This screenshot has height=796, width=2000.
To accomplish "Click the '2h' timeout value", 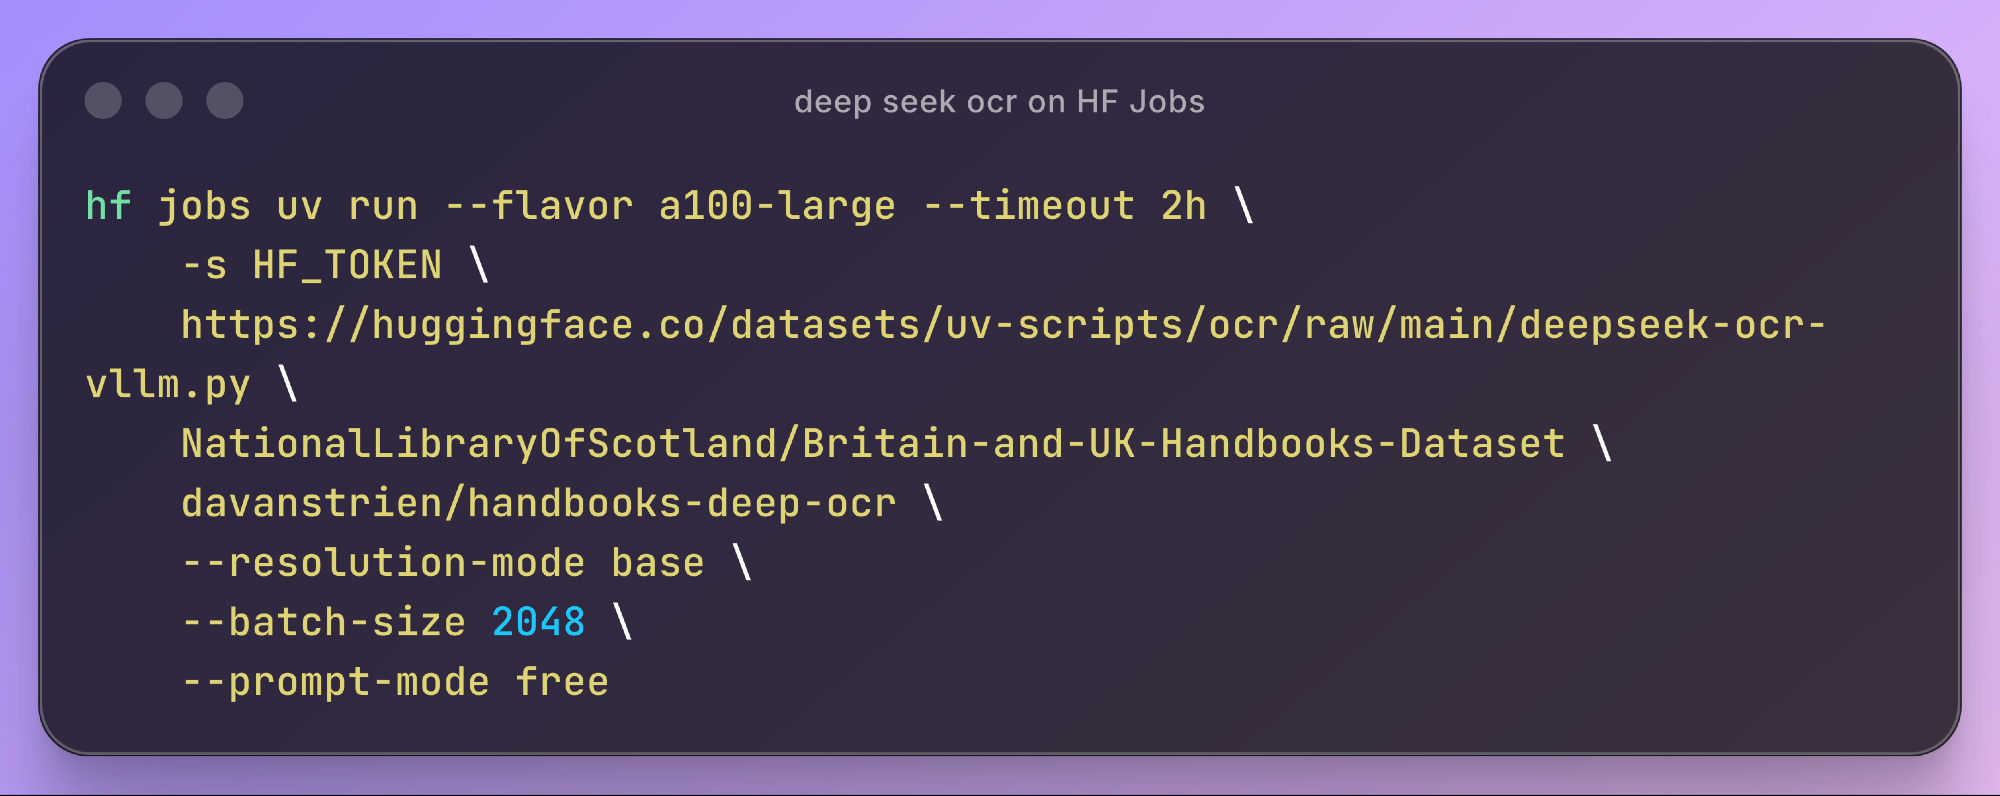I will pos(1183,206).
